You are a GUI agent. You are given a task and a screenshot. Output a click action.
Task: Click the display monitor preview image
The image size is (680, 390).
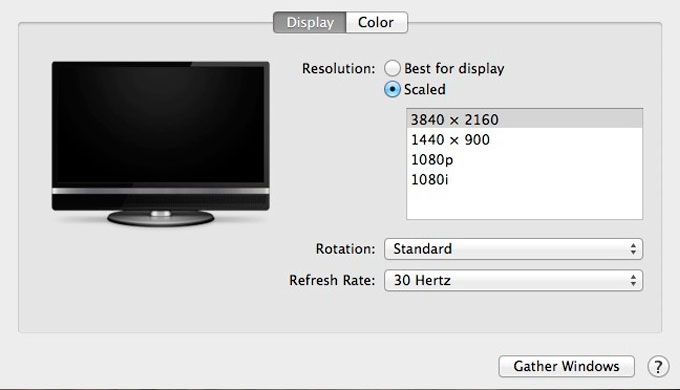(160, 144)
